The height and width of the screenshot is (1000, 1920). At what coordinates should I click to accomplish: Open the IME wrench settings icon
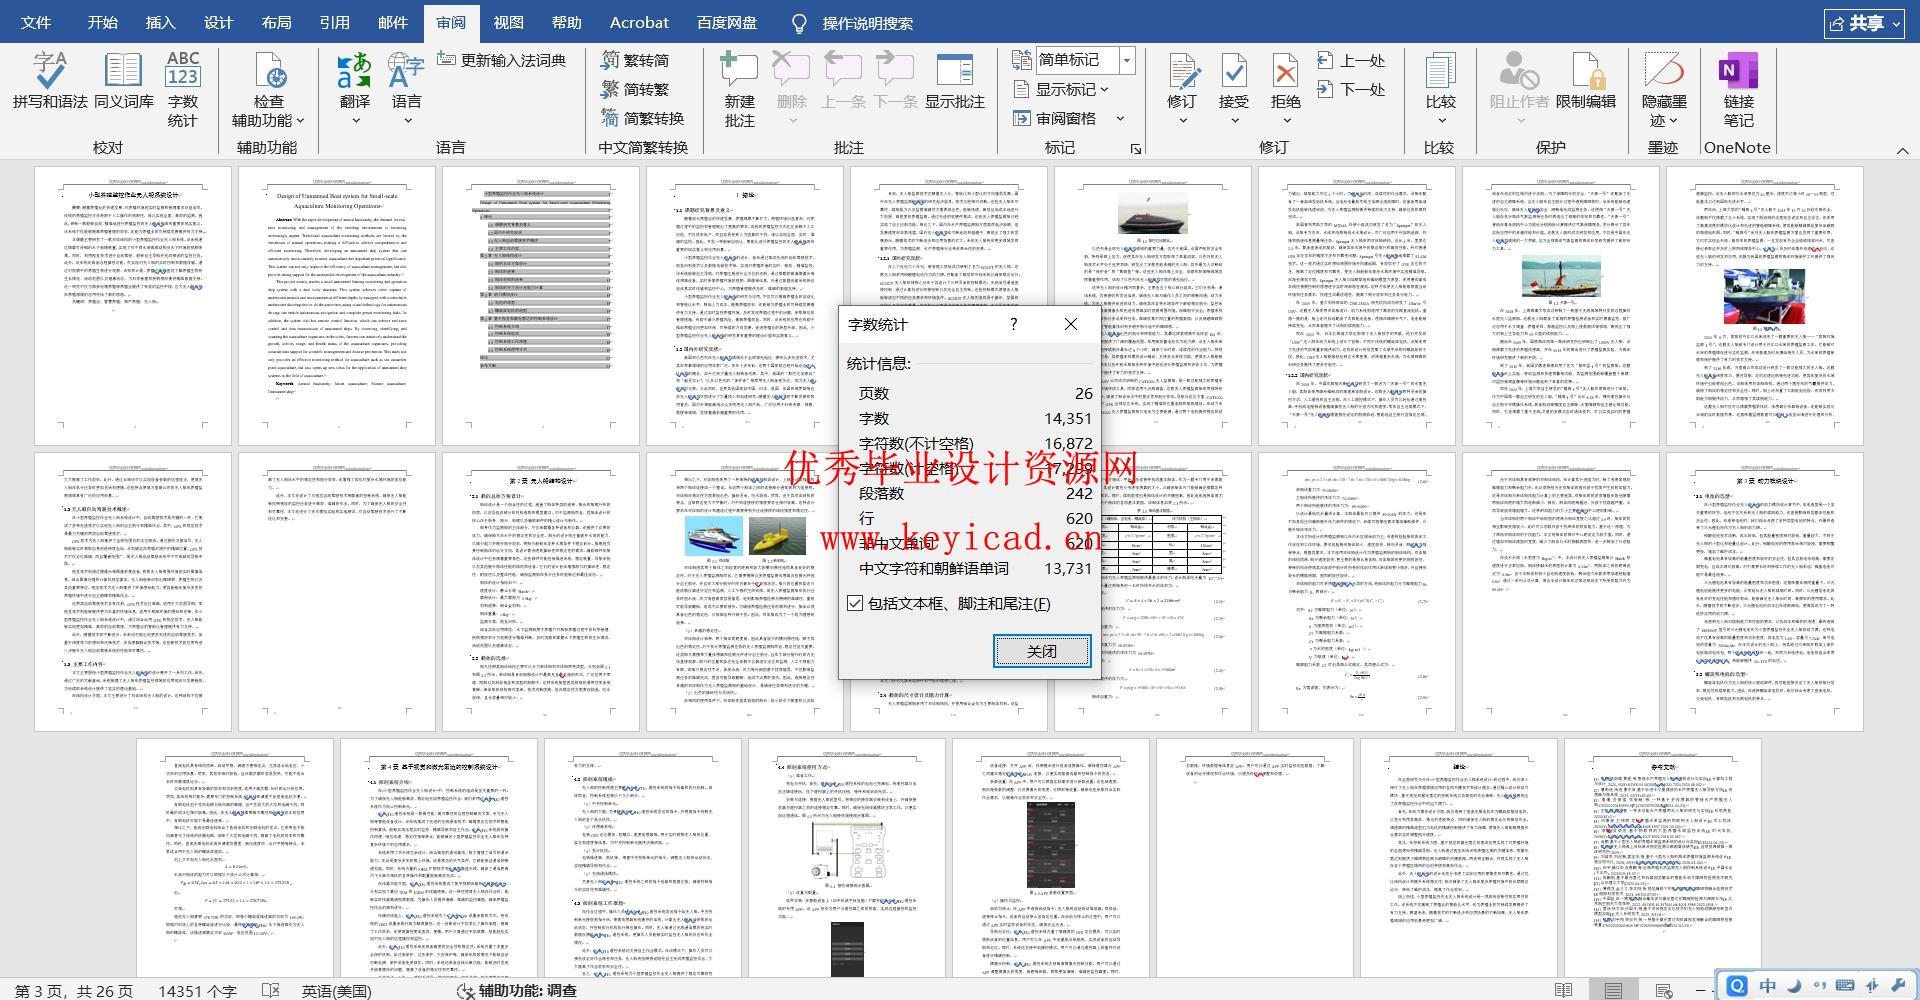[1897, 986]
